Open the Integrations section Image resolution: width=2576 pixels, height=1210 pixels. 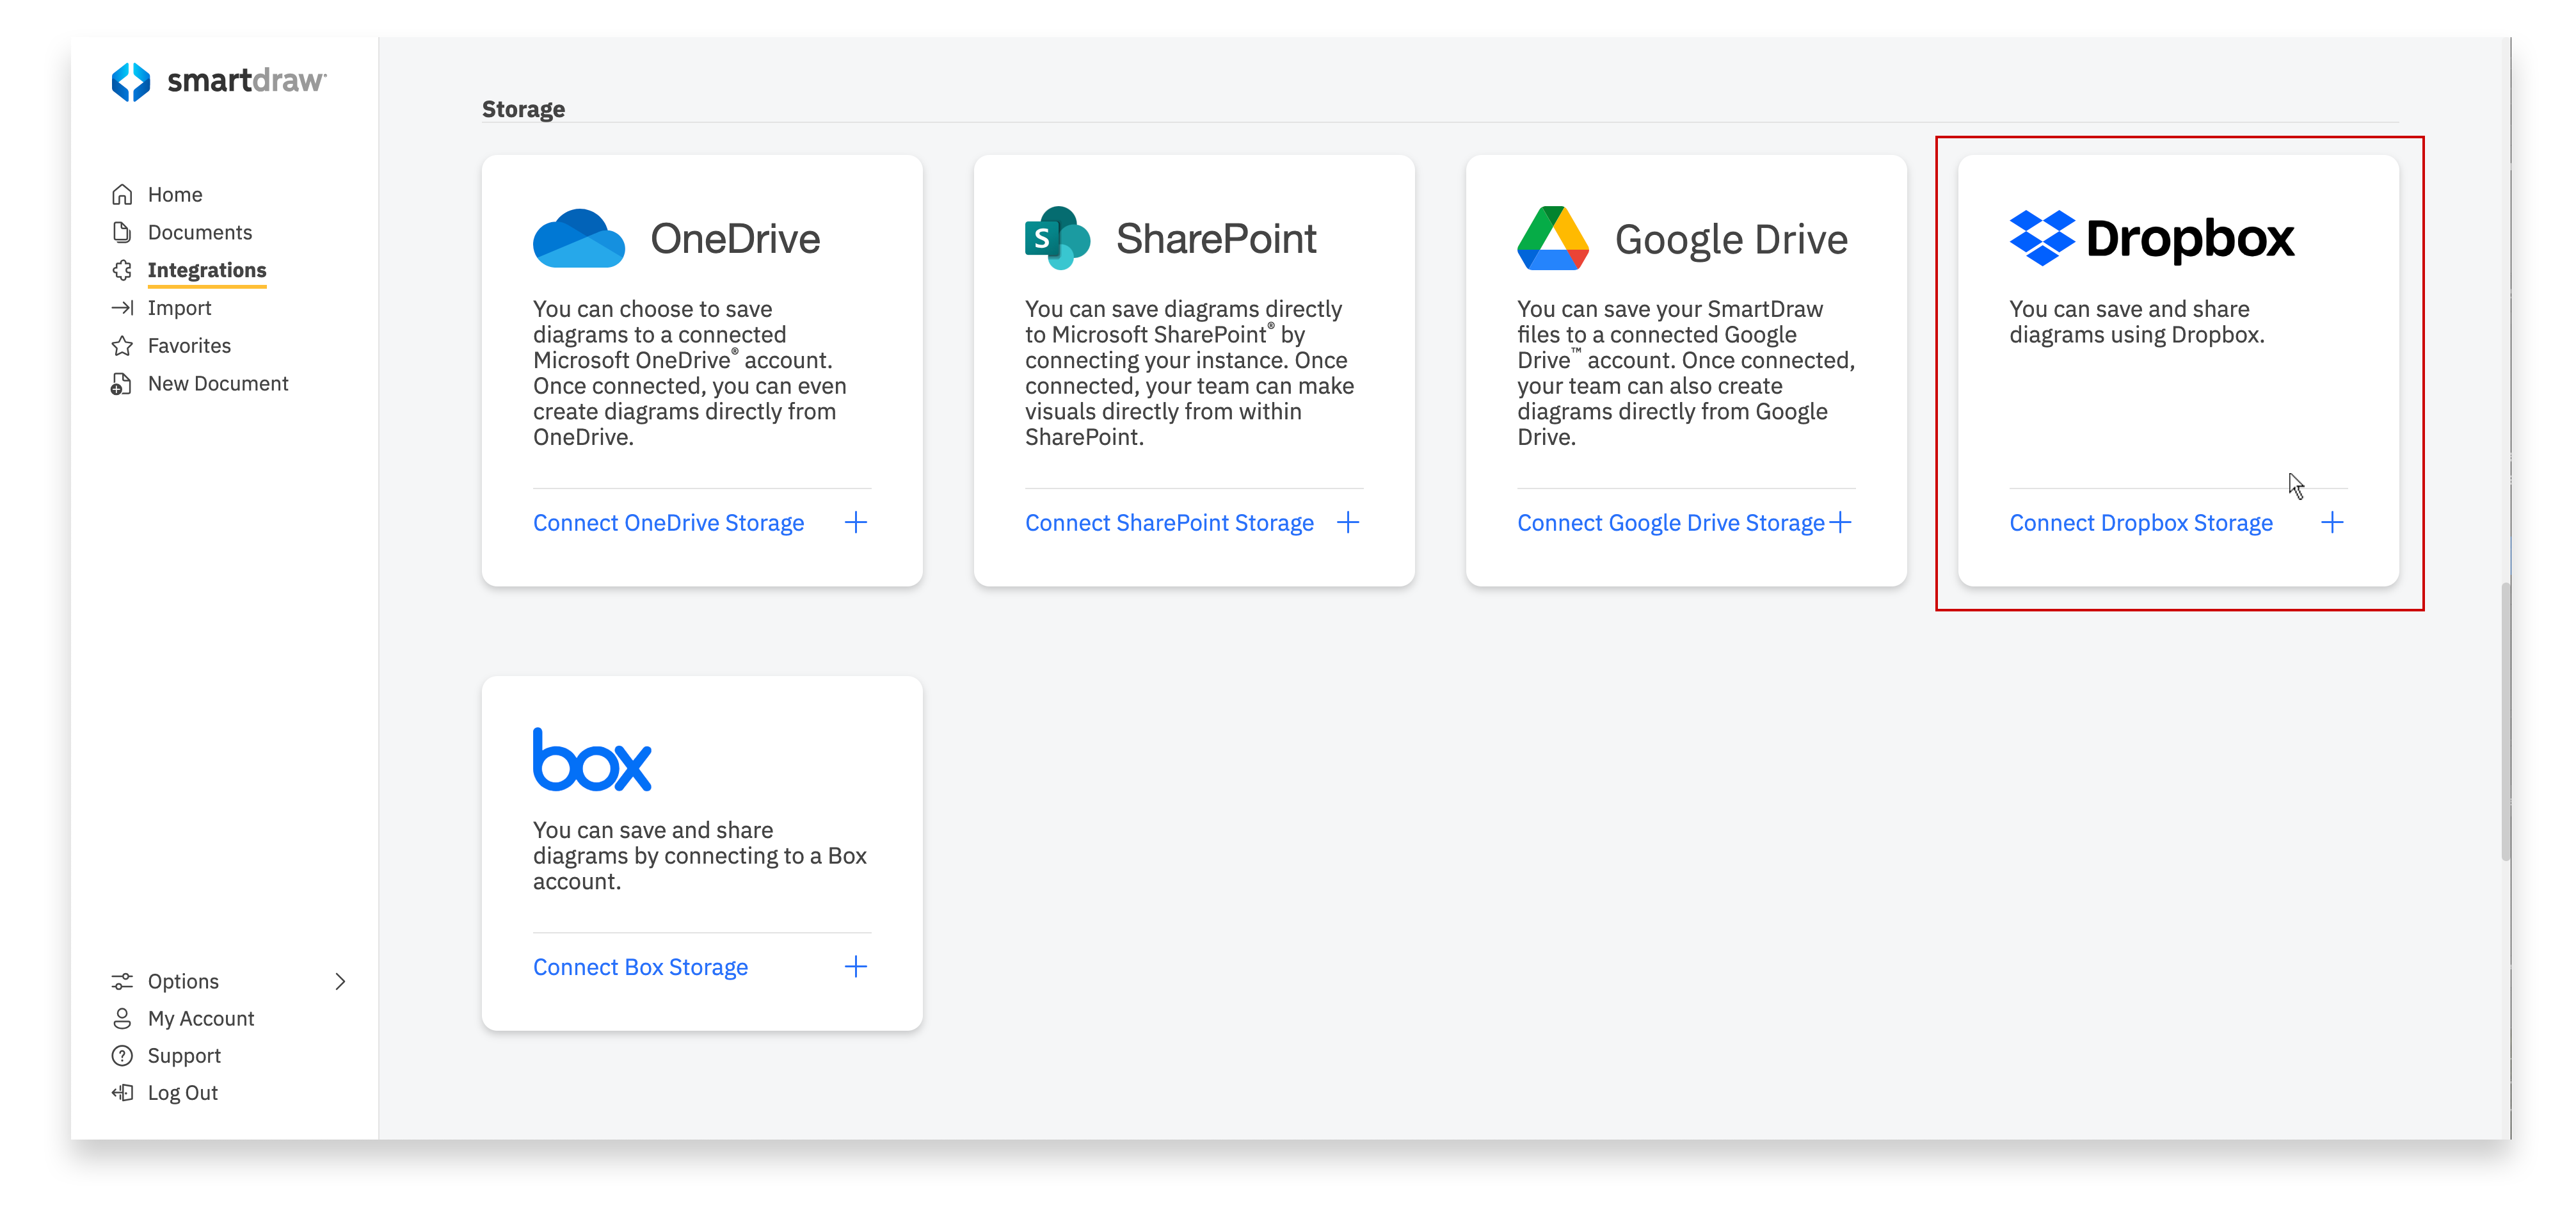tap(207, 270)
